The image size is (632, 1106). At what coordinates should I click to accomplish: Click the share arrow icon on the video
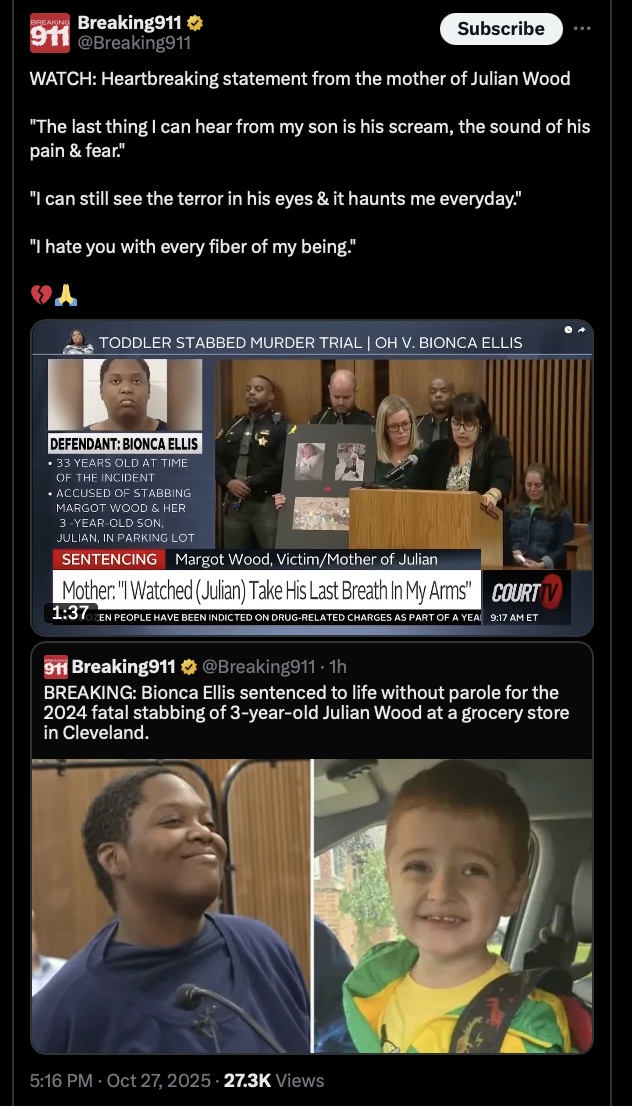[x=581, y=330]
